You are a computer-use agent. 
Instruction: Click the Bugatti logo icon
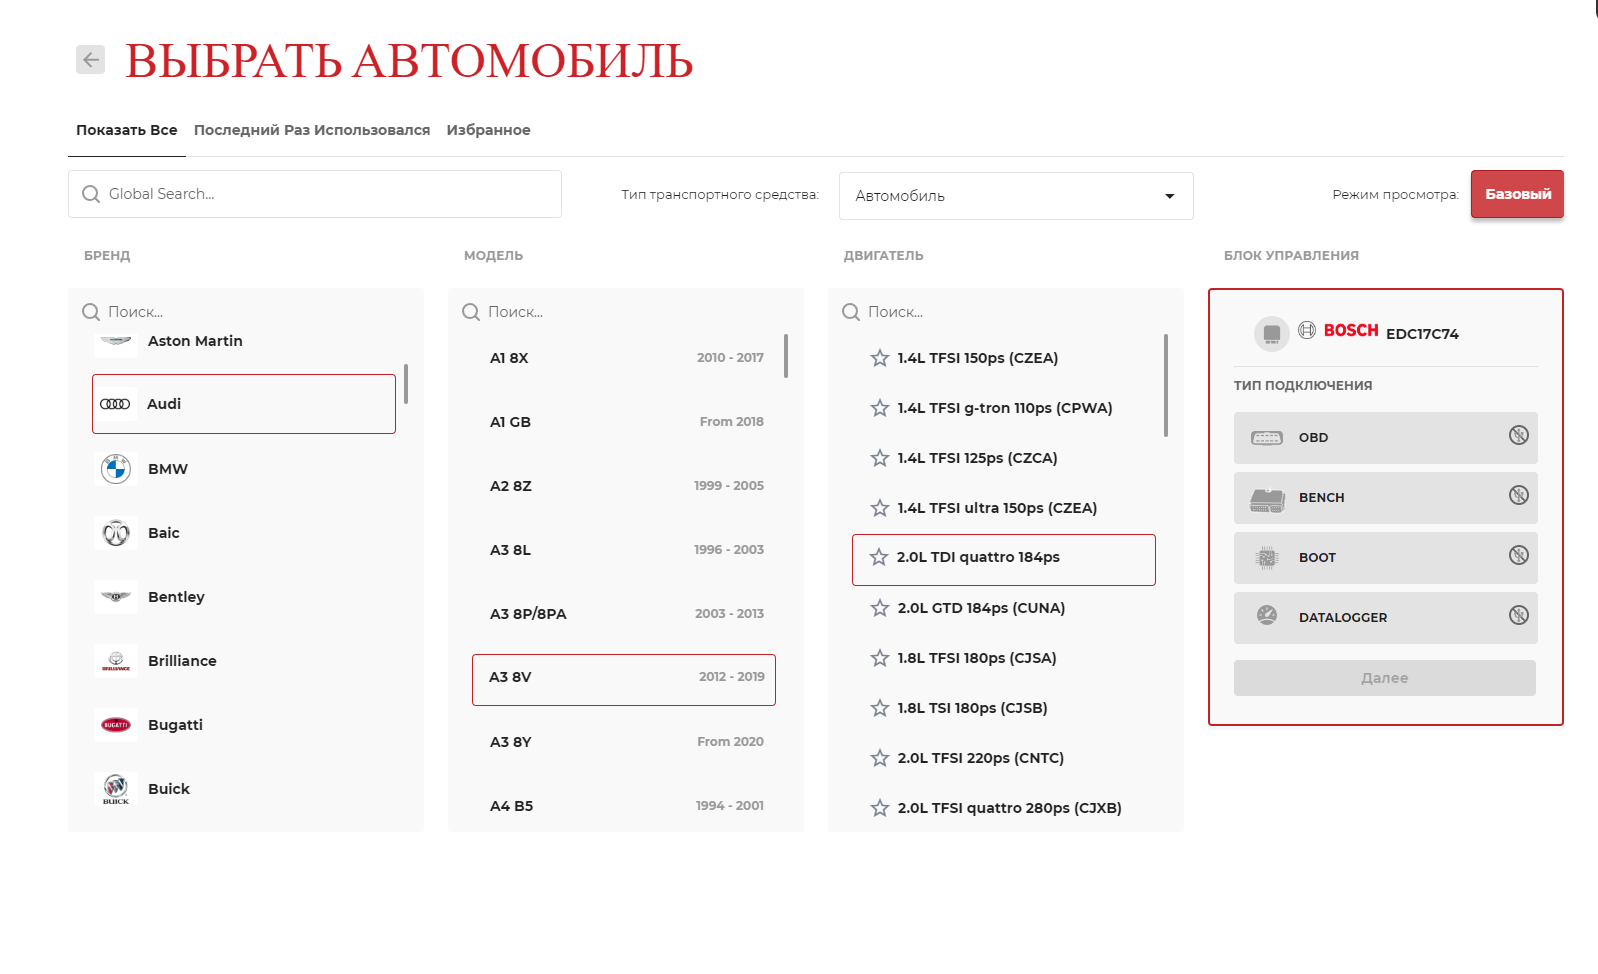pyautogui.click(x=116, y=725)
